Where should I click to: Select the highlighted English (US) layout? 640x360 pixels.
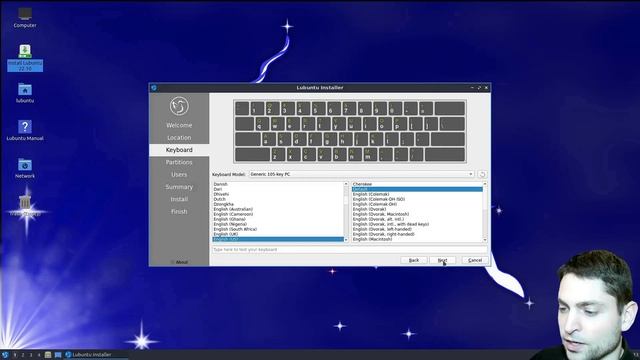[278, 239]
